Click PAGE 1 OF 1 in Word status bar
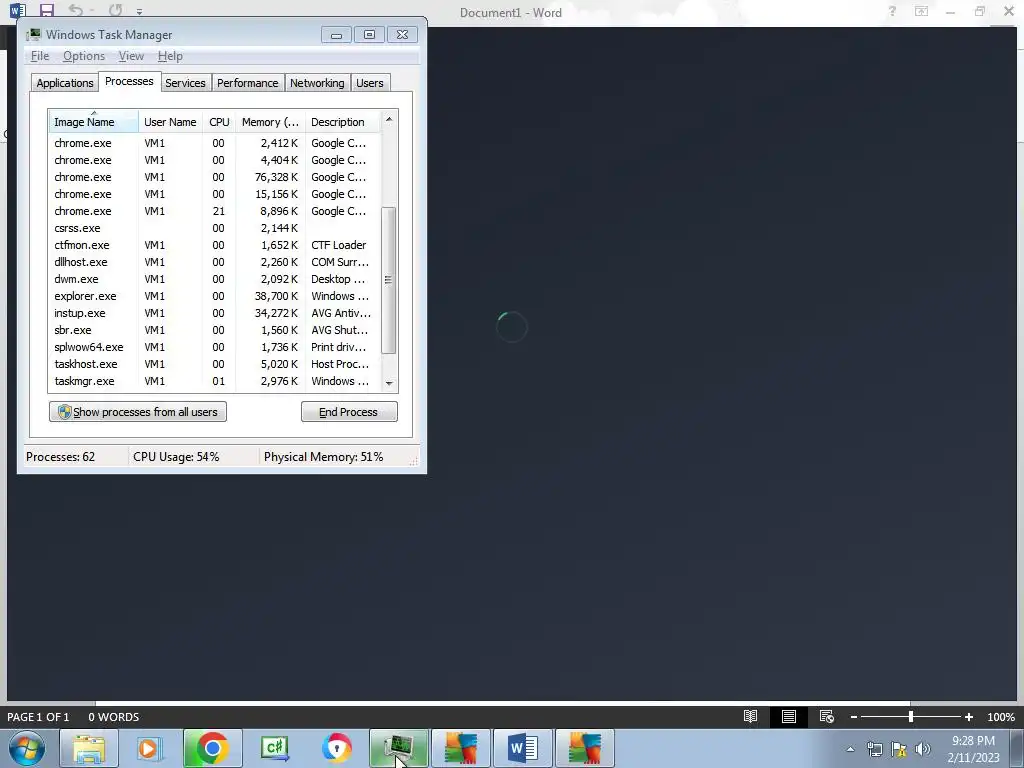Screen dimensions: 1024x768 coord(38,717)
